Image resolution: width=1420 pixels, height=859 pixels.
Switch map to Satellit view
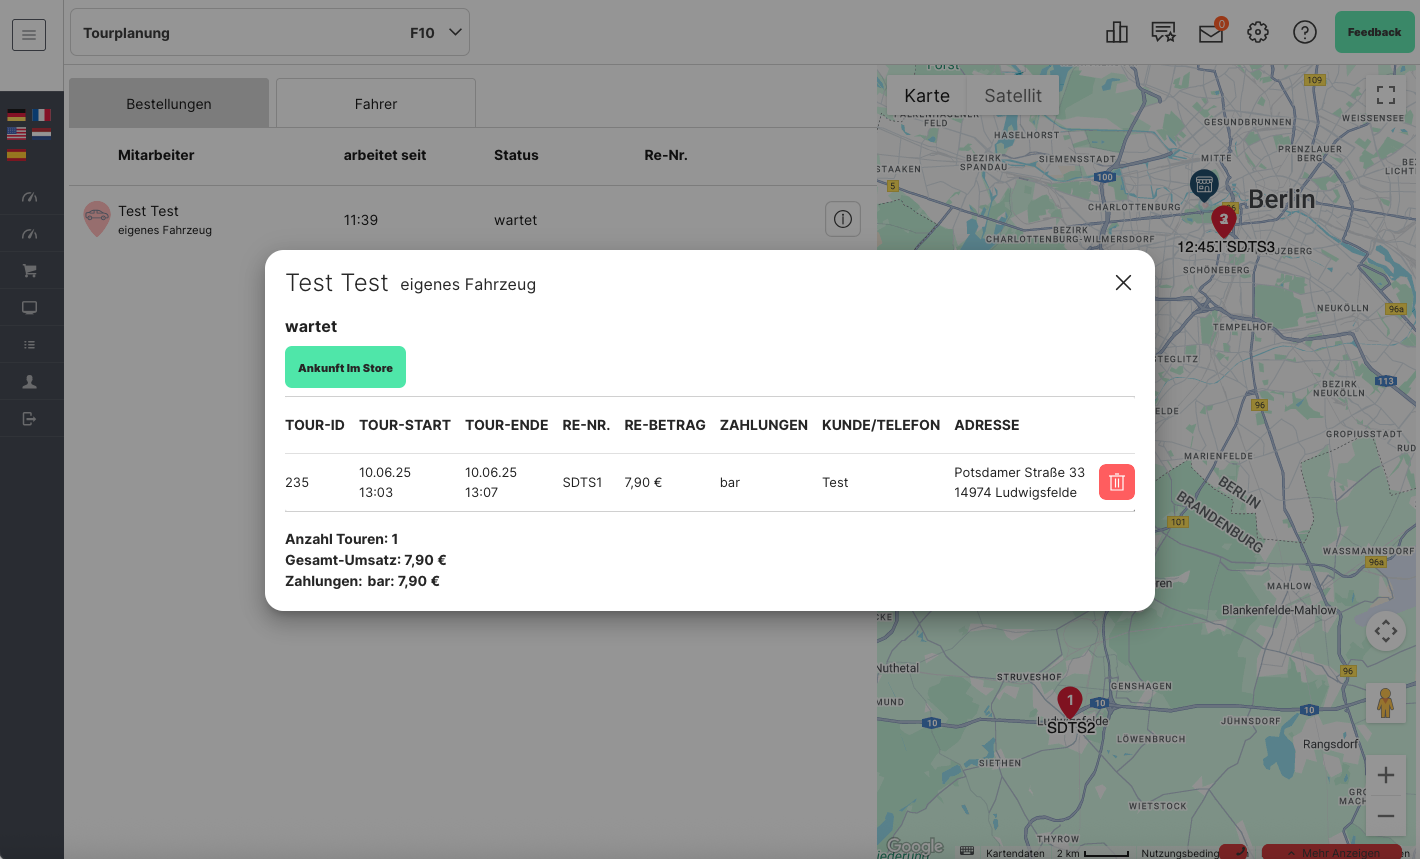click(1012, 96)
